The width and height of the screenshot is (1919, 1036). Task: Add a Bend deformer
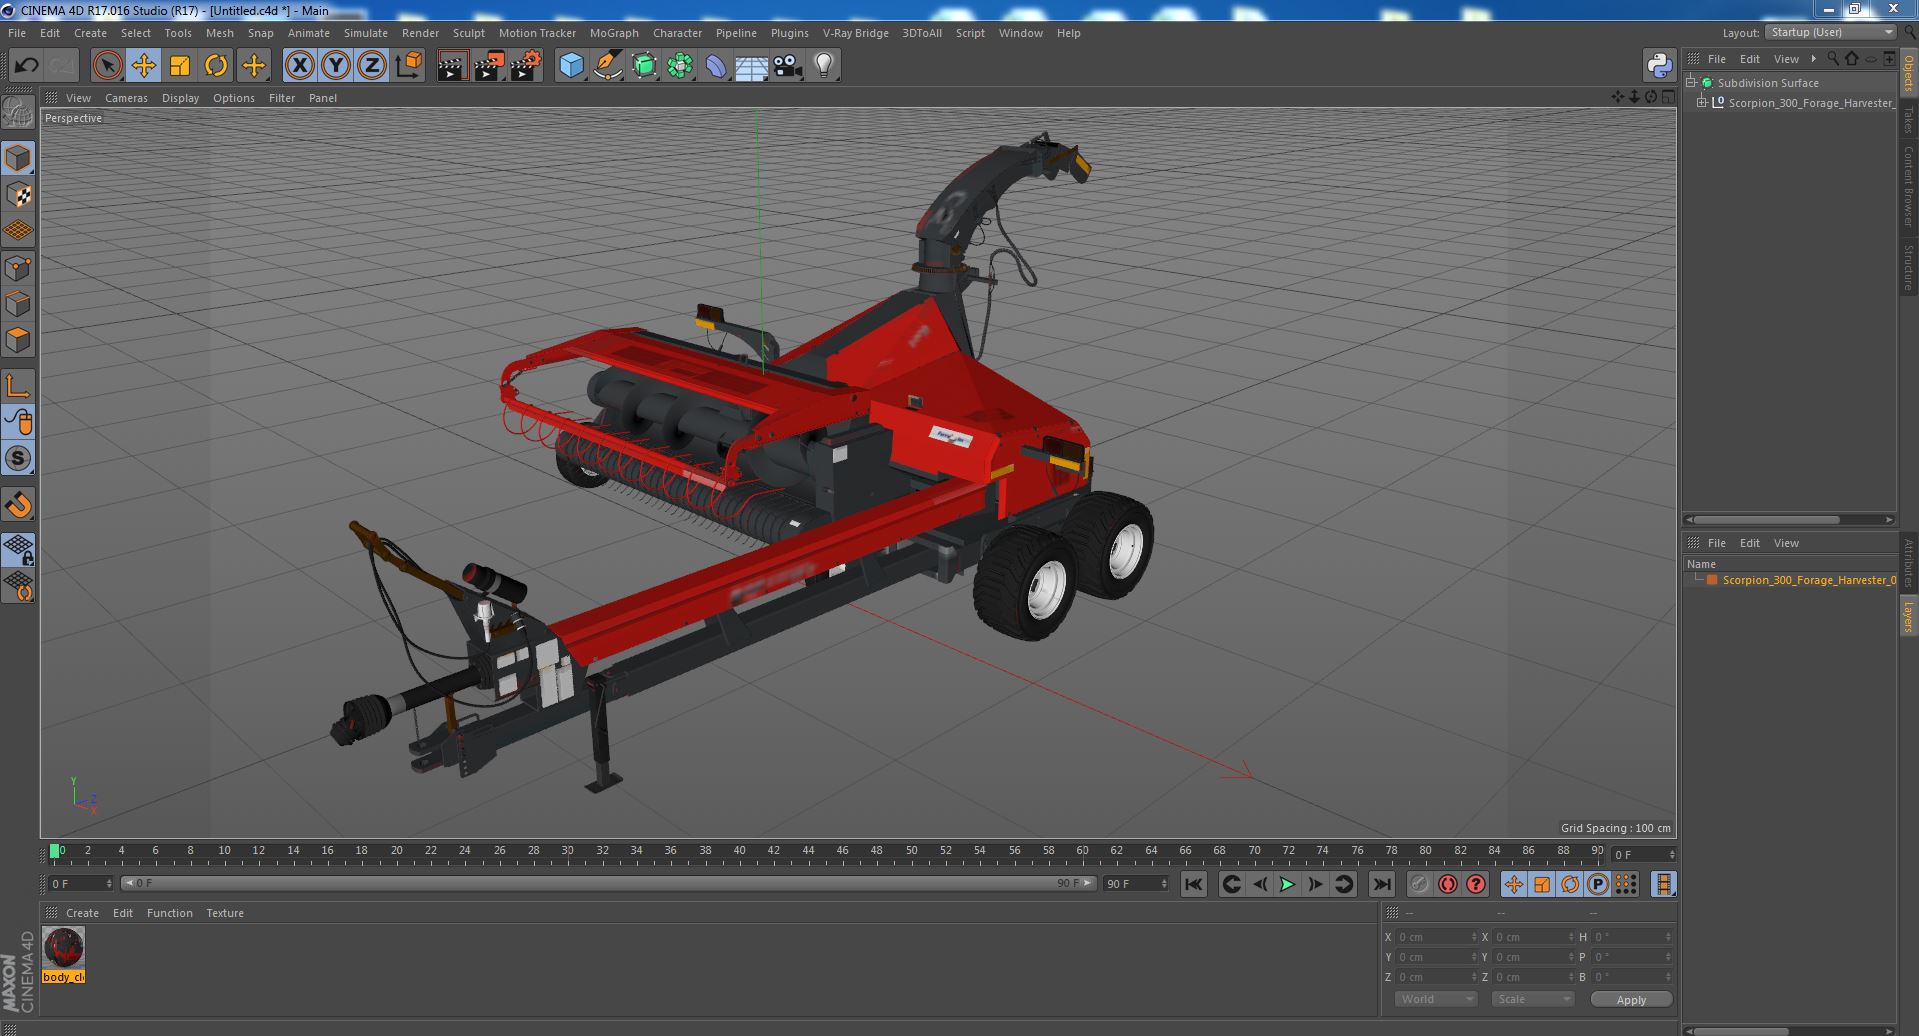[716, 66]
